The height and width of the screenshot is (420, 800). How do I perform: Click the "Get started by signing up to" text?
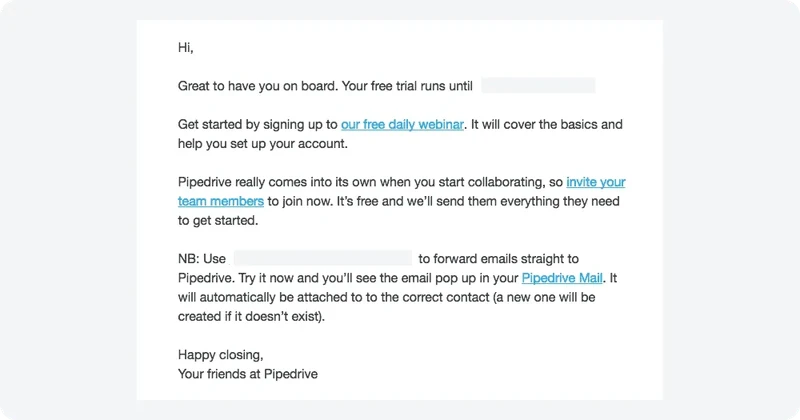(x=258, y=125)
